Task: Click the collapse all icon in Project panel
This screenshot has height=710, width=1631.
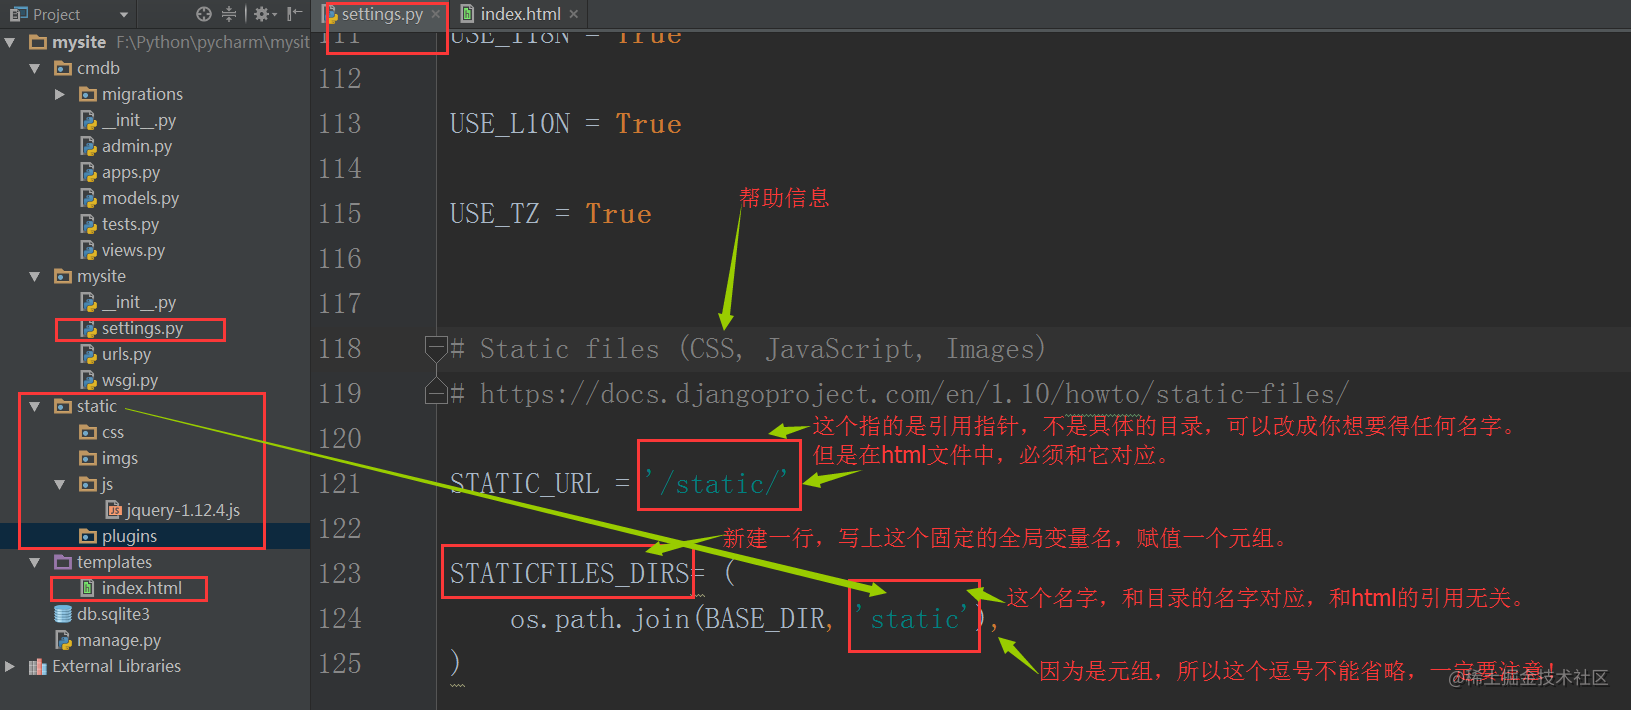Action: 229,14
